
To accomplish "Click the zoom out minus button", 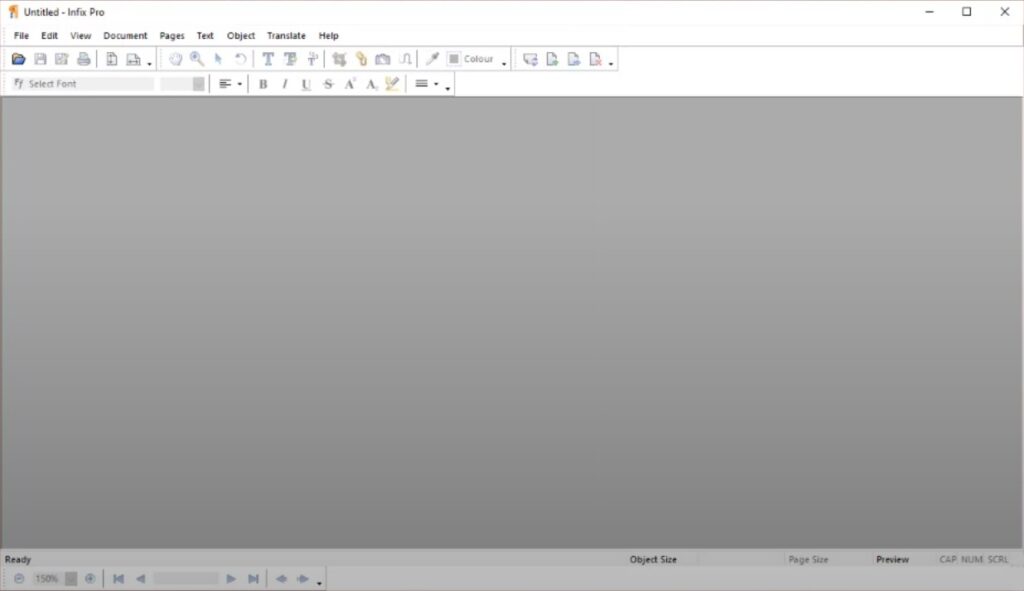I will click(19, 579).
